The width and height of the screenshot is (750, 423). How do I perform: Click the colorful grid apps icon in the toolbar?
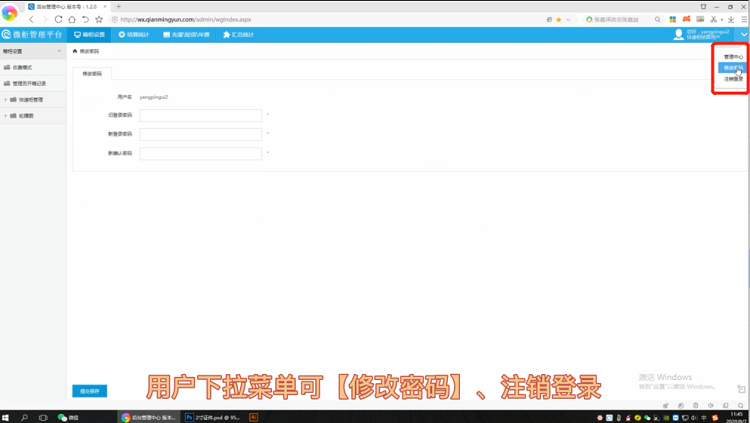(x=673, y=19)
